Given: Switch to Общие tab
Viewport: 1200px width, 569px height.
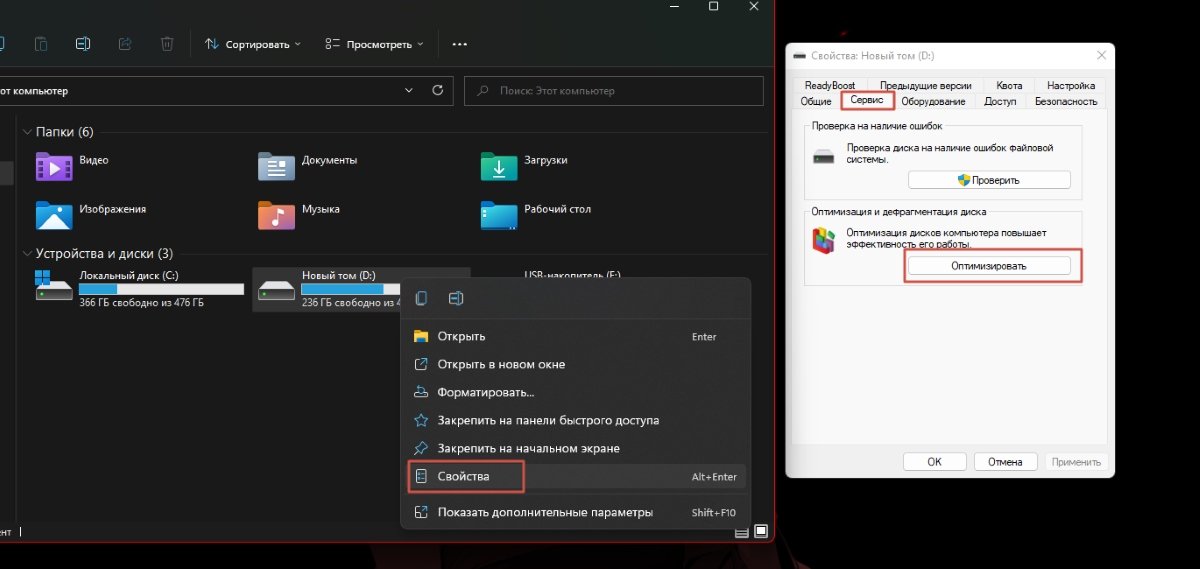Looking at the screenshot, I should [x=816, y=101].
